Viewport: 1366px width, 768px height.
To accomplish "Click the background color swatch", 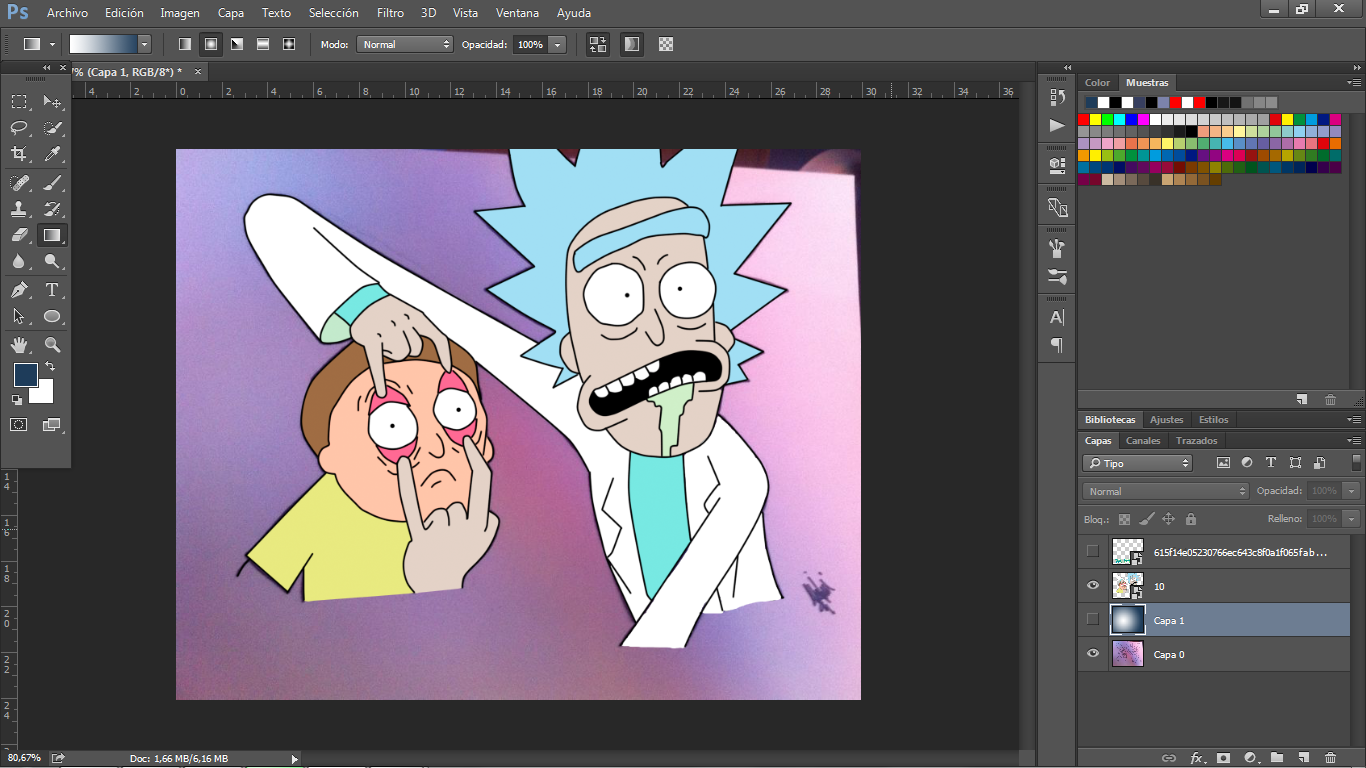I will 44,394.
